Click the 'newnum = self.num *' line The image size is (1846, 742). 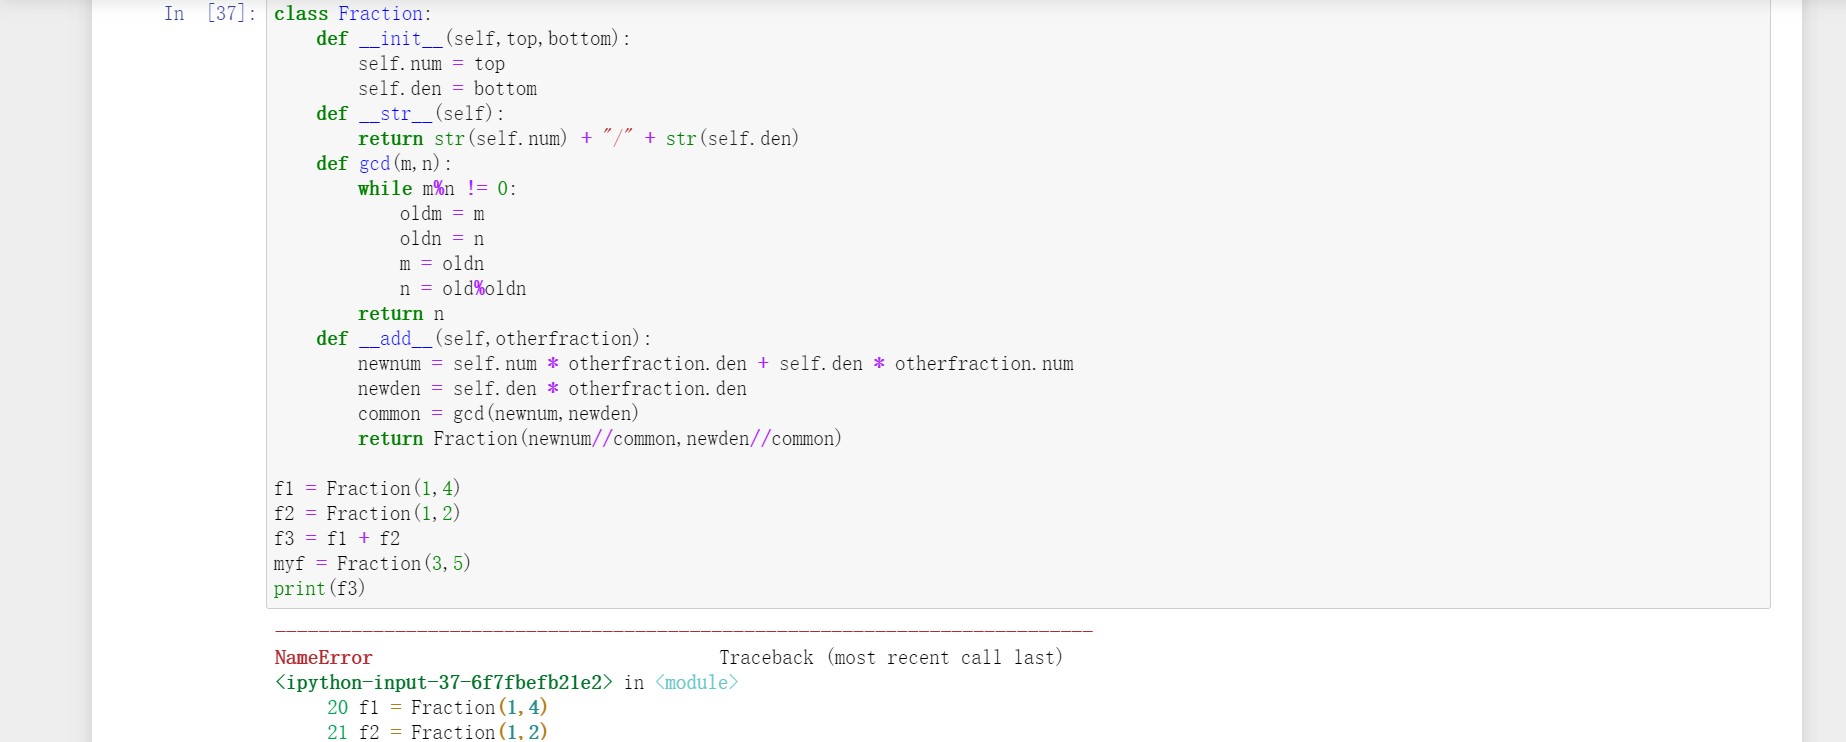coord(716,364)
